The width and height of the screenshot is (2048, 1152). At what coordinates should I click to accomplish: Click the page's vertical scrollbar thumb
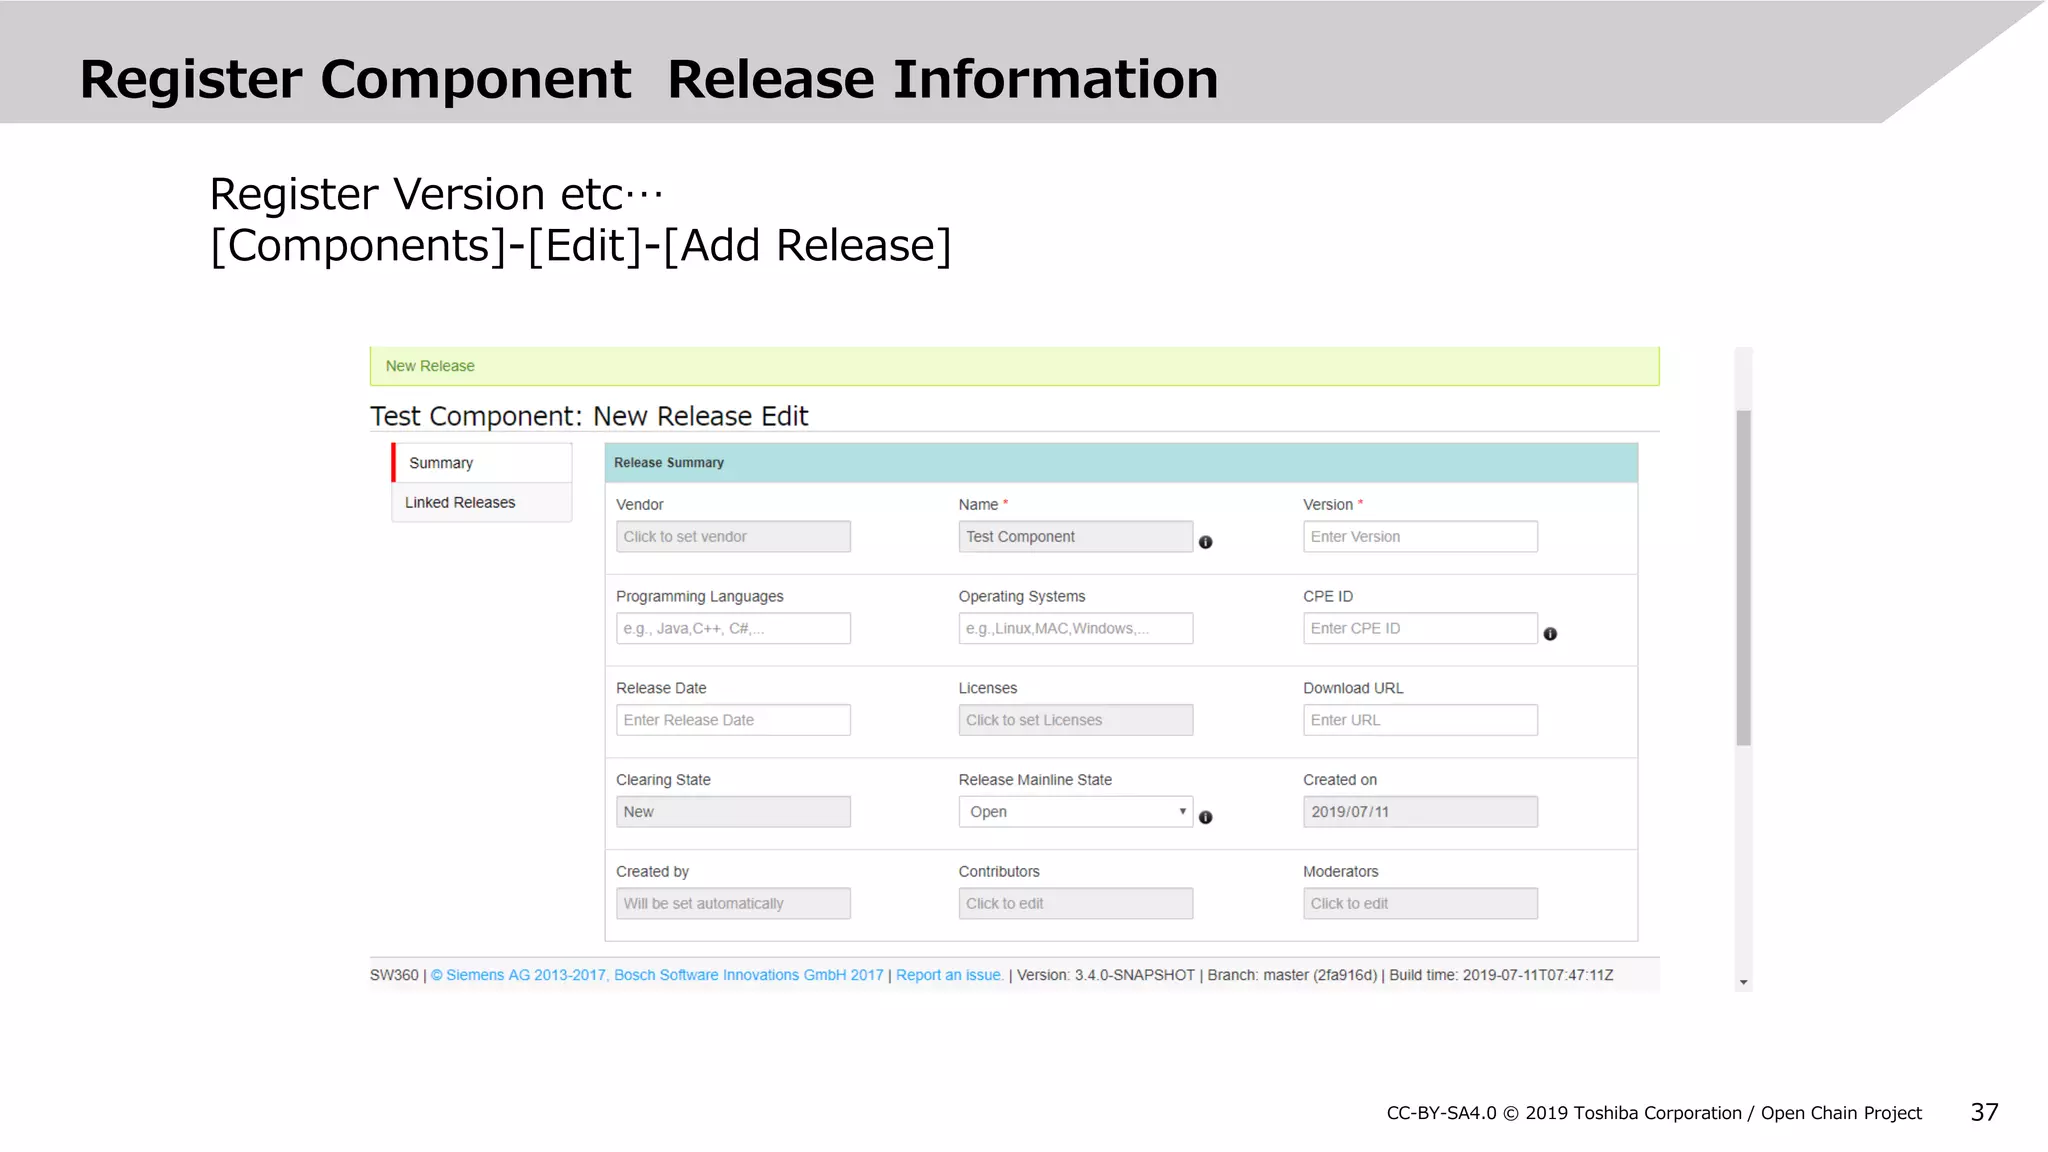(1744, 578)
